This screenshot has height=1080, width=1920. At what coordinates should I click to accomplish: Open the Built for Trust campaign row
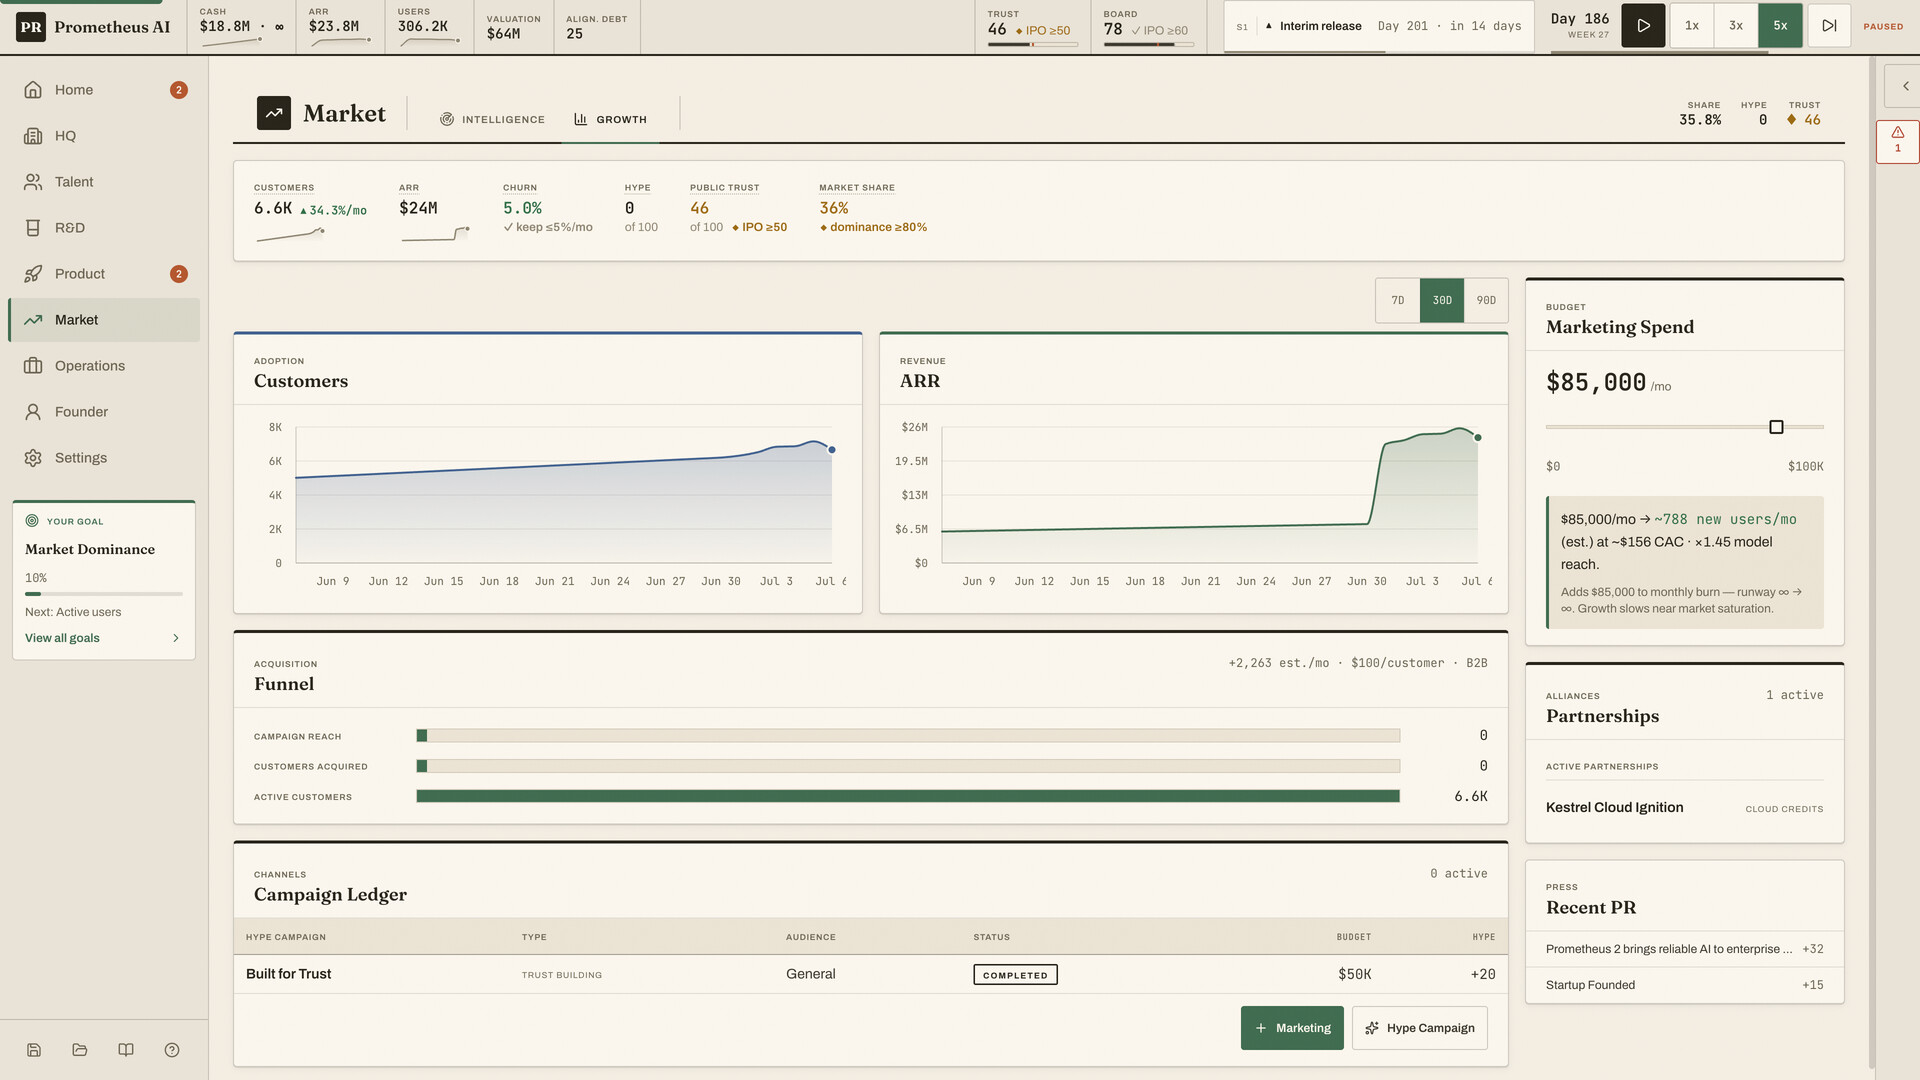[870, 974]
